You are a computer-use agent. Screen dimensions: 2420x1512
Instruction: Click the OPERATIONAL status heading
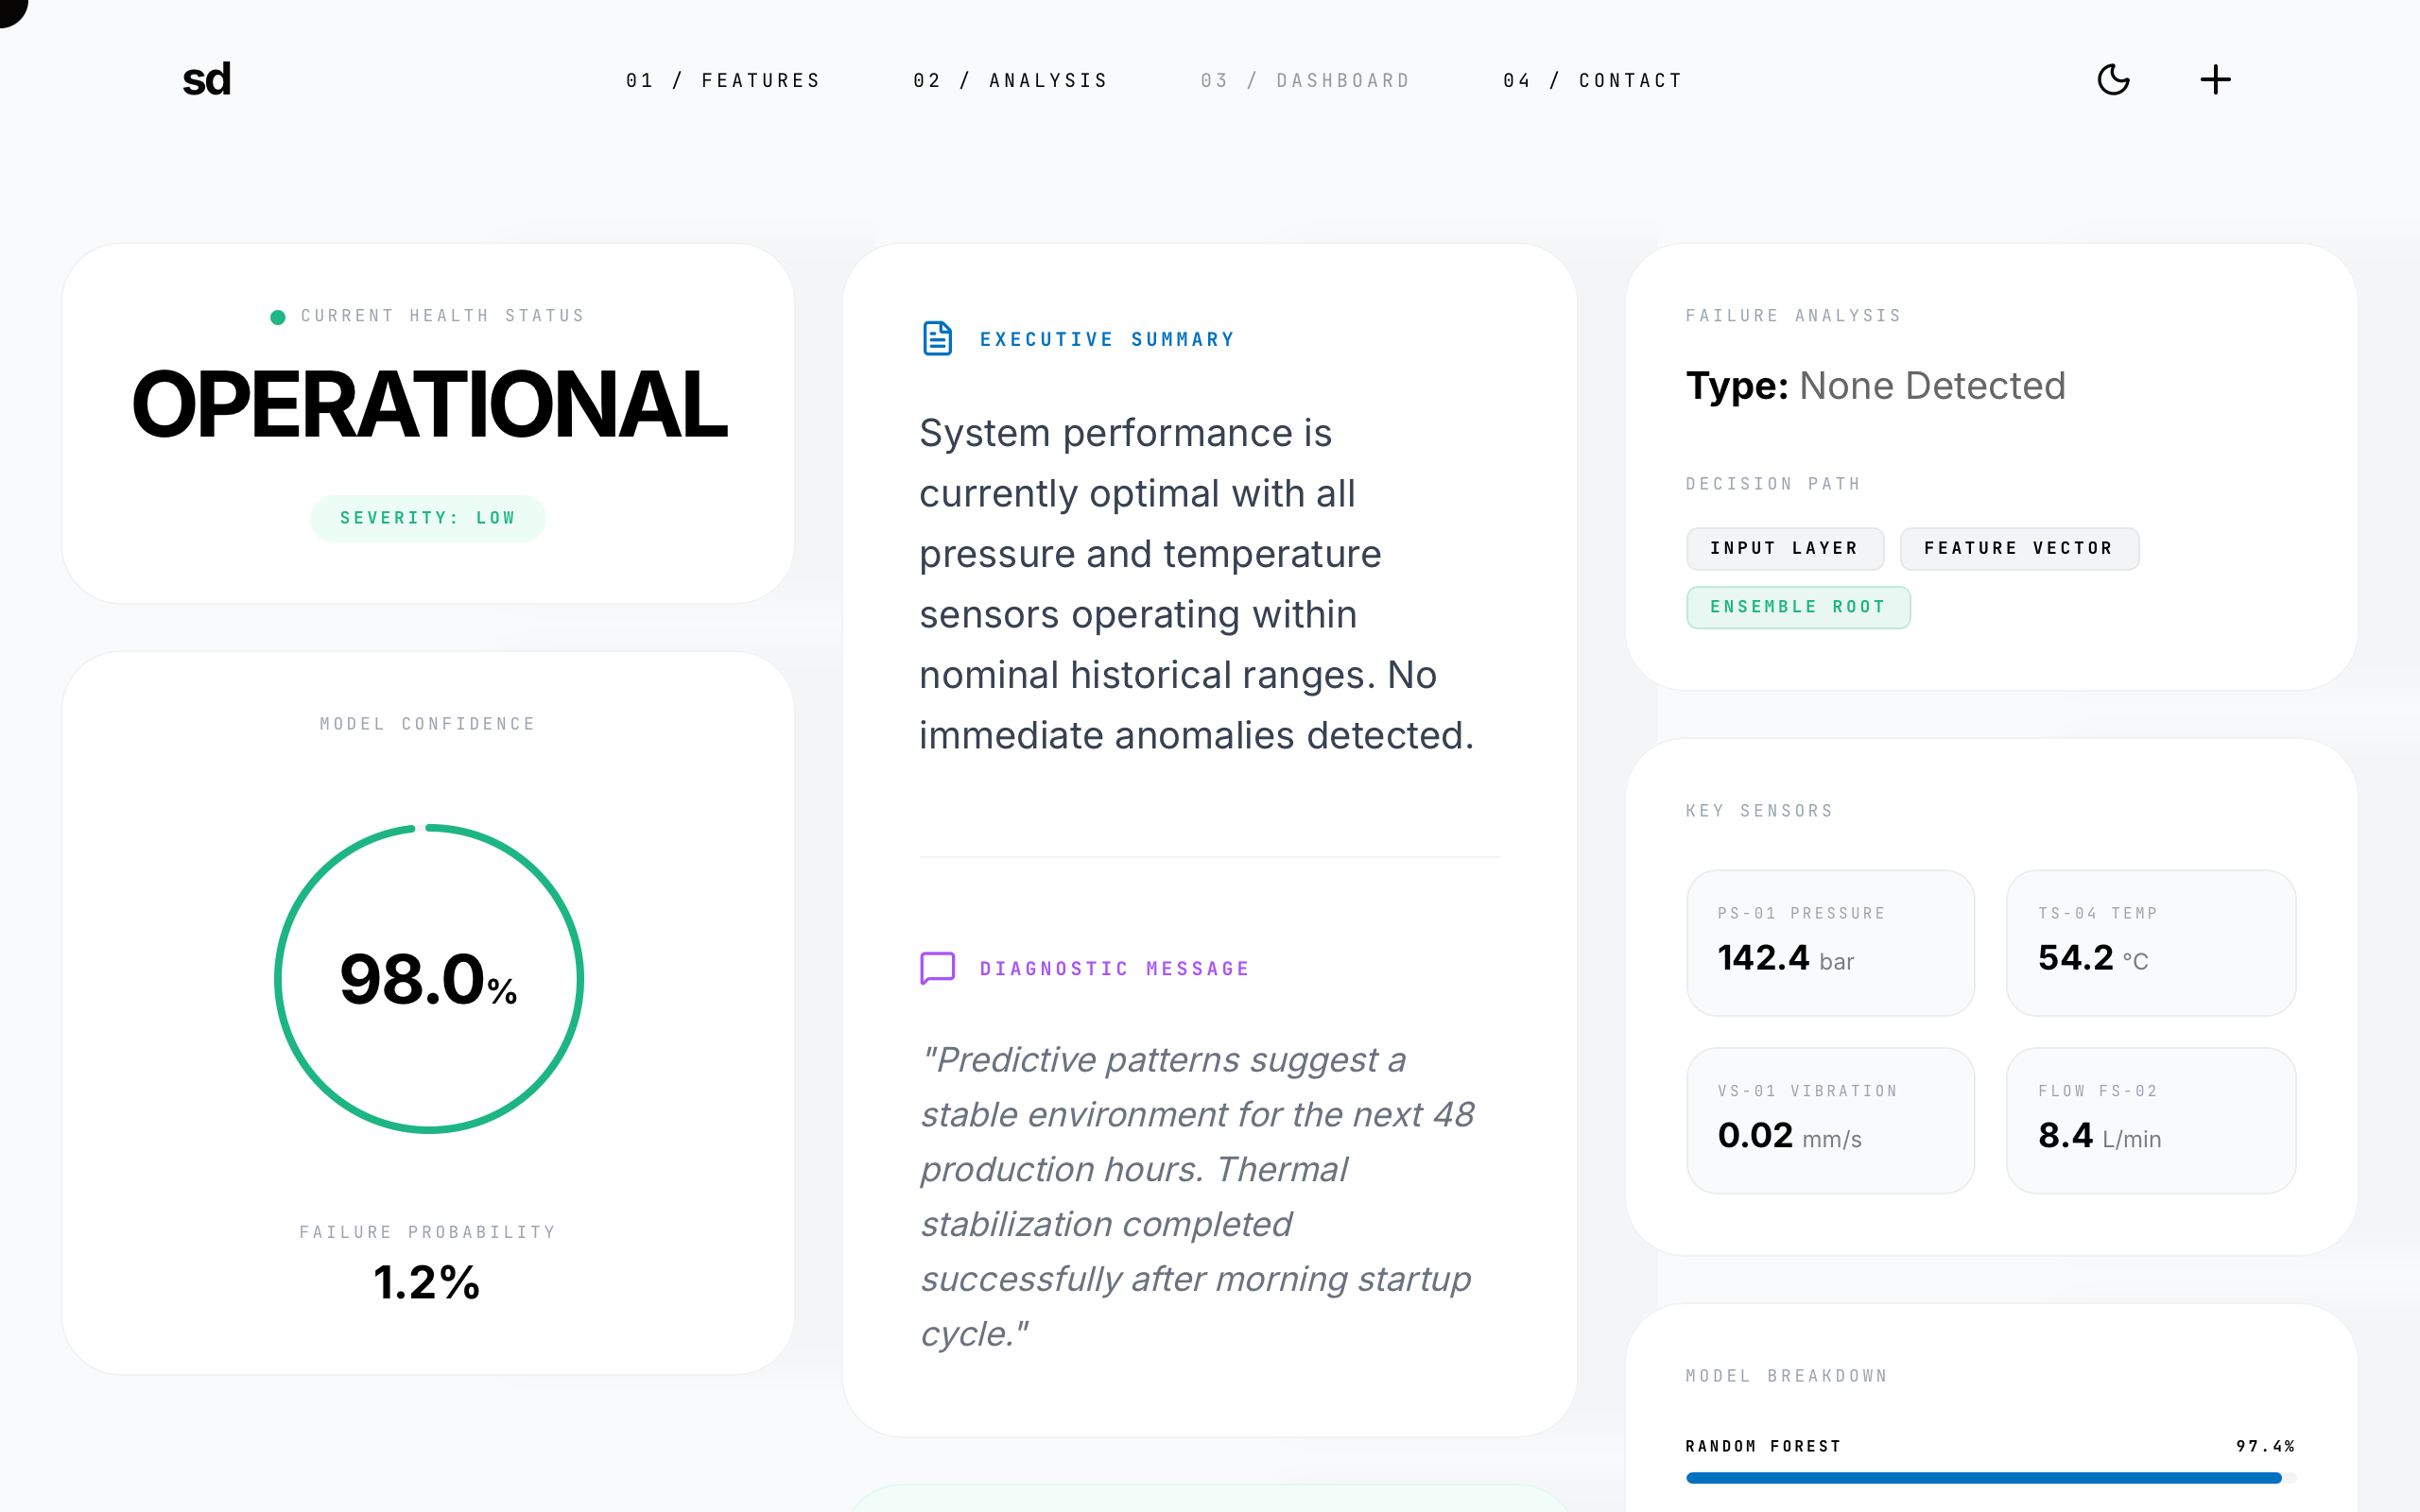429,404
